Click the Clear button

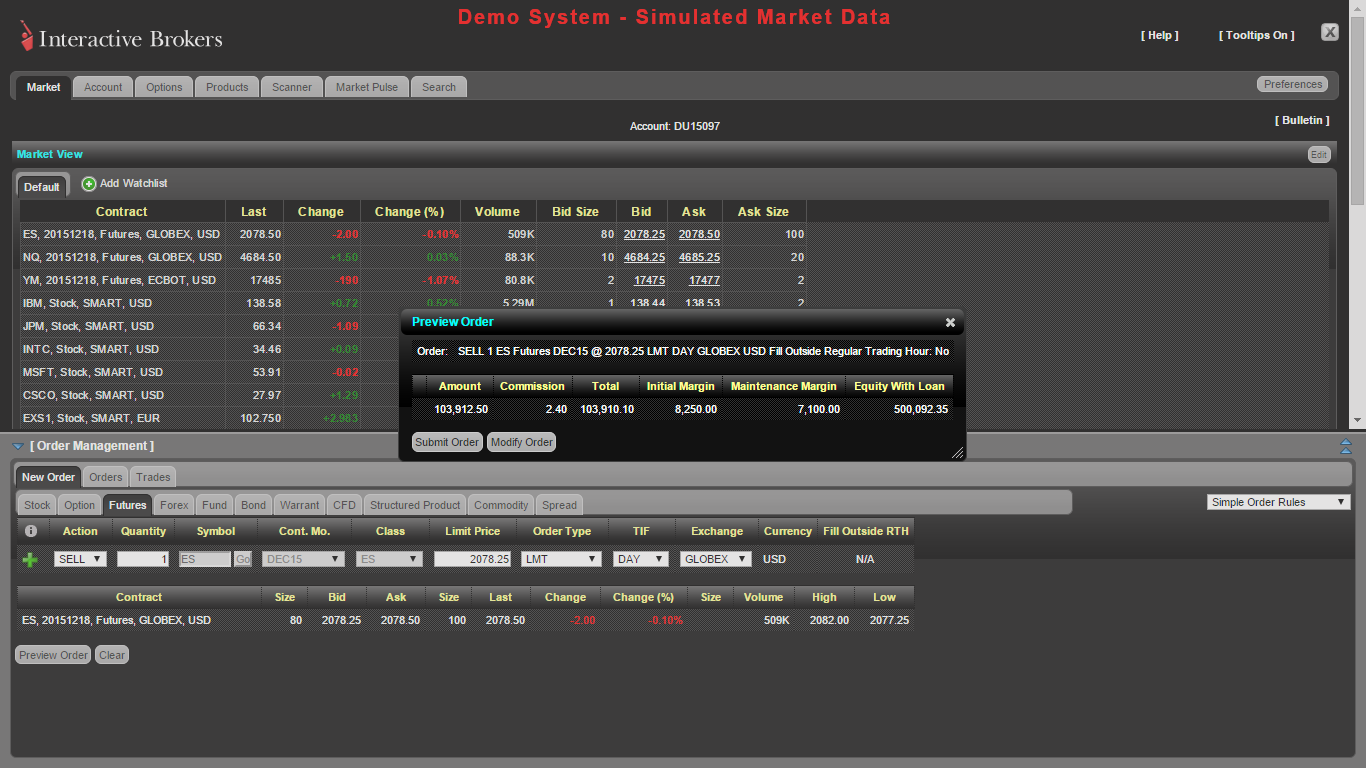coord(112,655)
